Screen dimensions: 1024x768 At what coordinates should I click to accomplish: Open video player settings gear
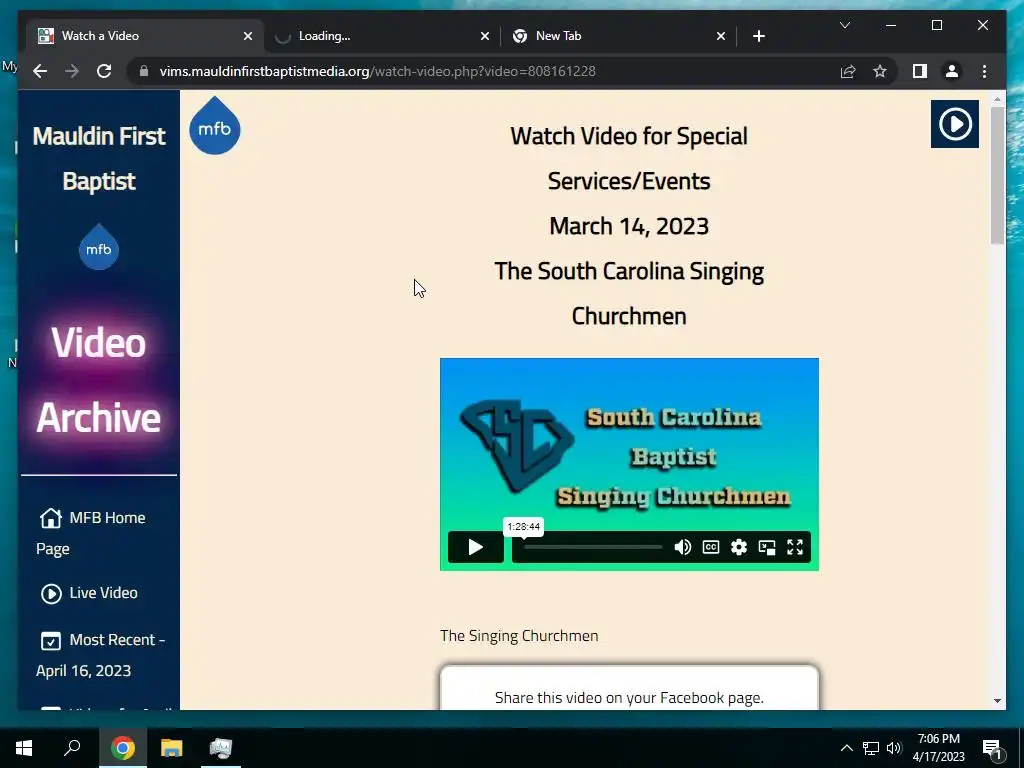coord(739,547)
